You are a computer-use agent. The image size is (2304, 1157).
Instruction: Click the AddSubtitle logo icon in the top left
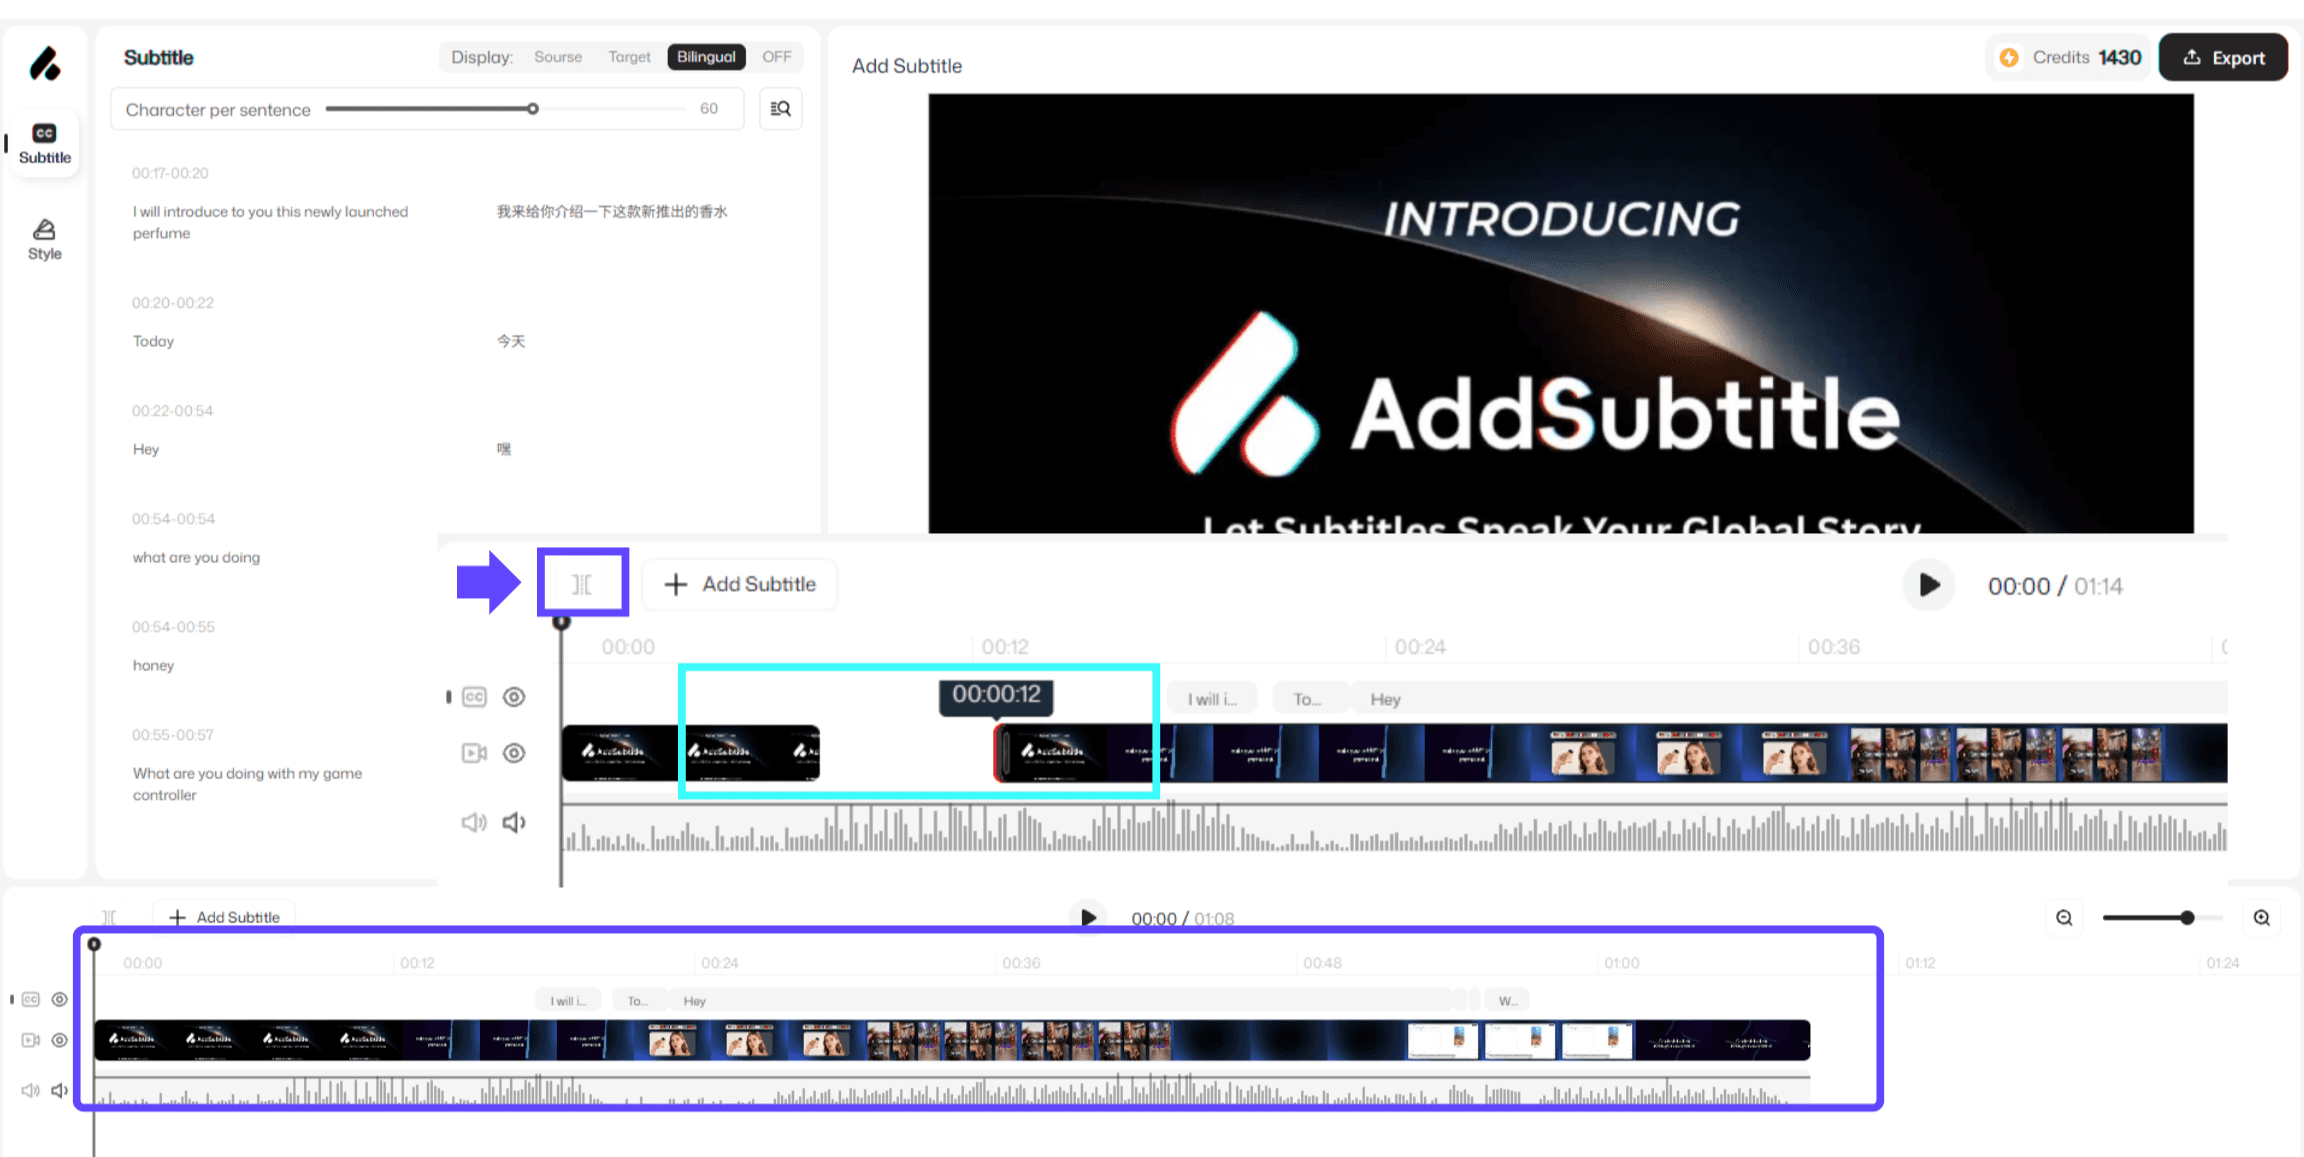tap(44, 64)
